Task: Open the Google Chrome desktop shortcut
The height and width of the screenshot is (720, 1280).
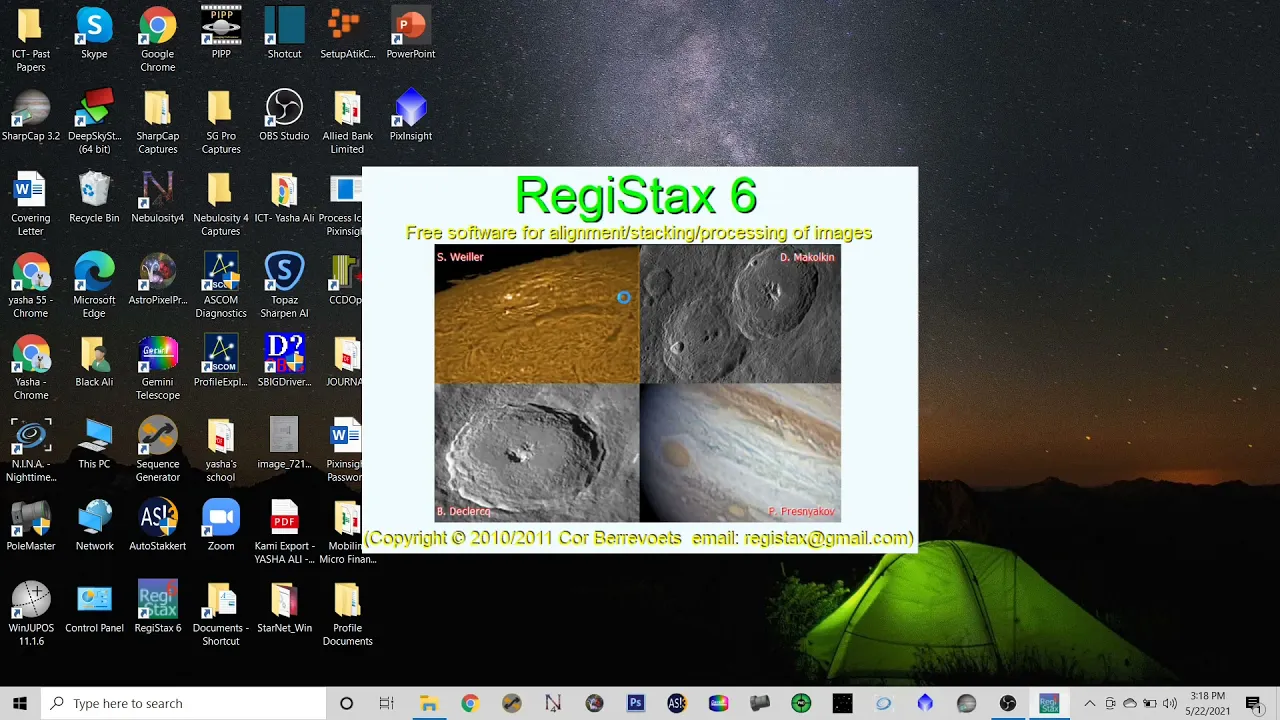Action: (x=157, y=39)
